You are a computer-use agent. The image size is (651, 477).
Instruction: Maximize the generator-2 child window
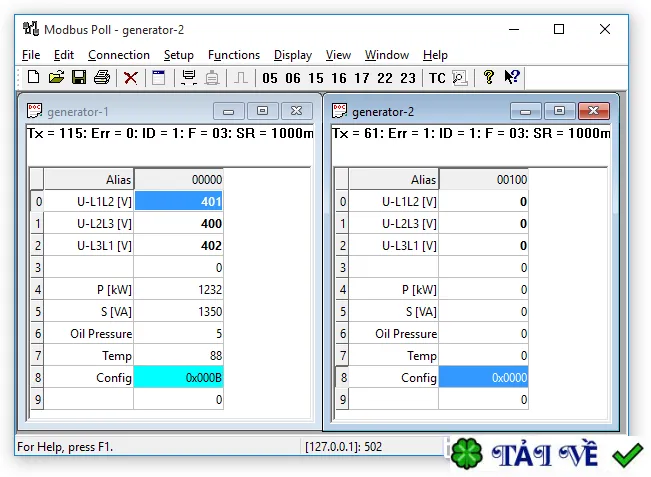559,111
